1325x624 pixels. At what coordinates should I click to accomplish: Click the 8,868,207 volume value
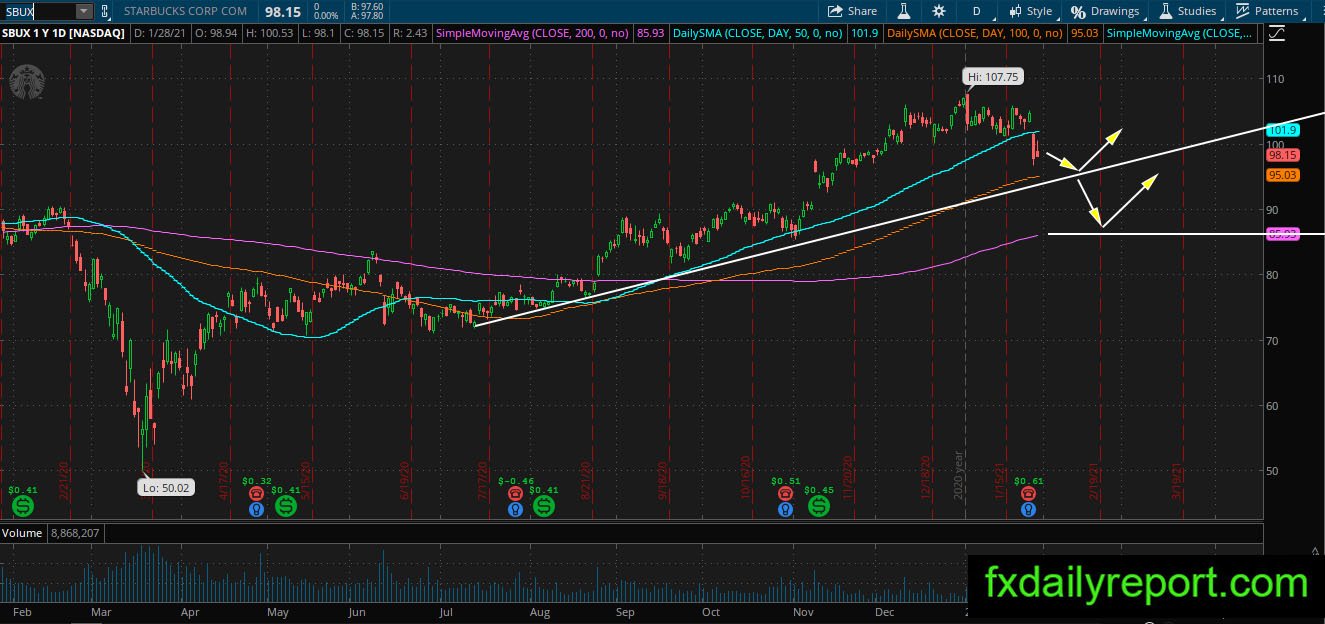pyautogui.click(x=76, y=533)
